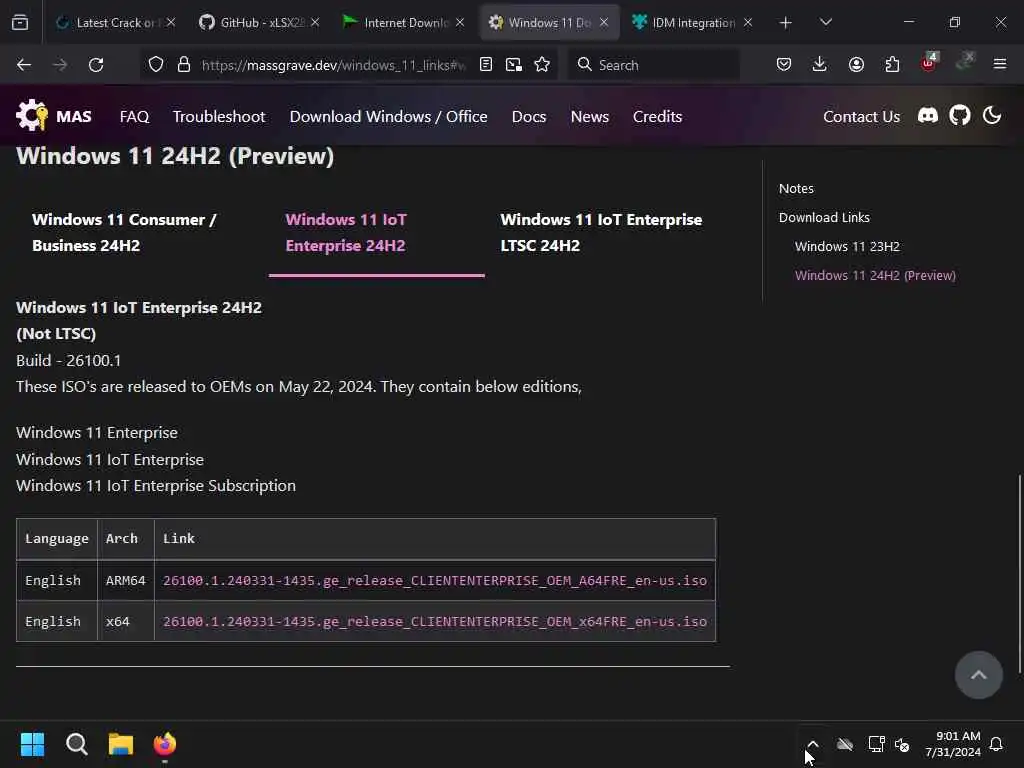Viewport: 1024px width, 768px height.
Task: Click the Firefox View icon
Action: (20, 23)
